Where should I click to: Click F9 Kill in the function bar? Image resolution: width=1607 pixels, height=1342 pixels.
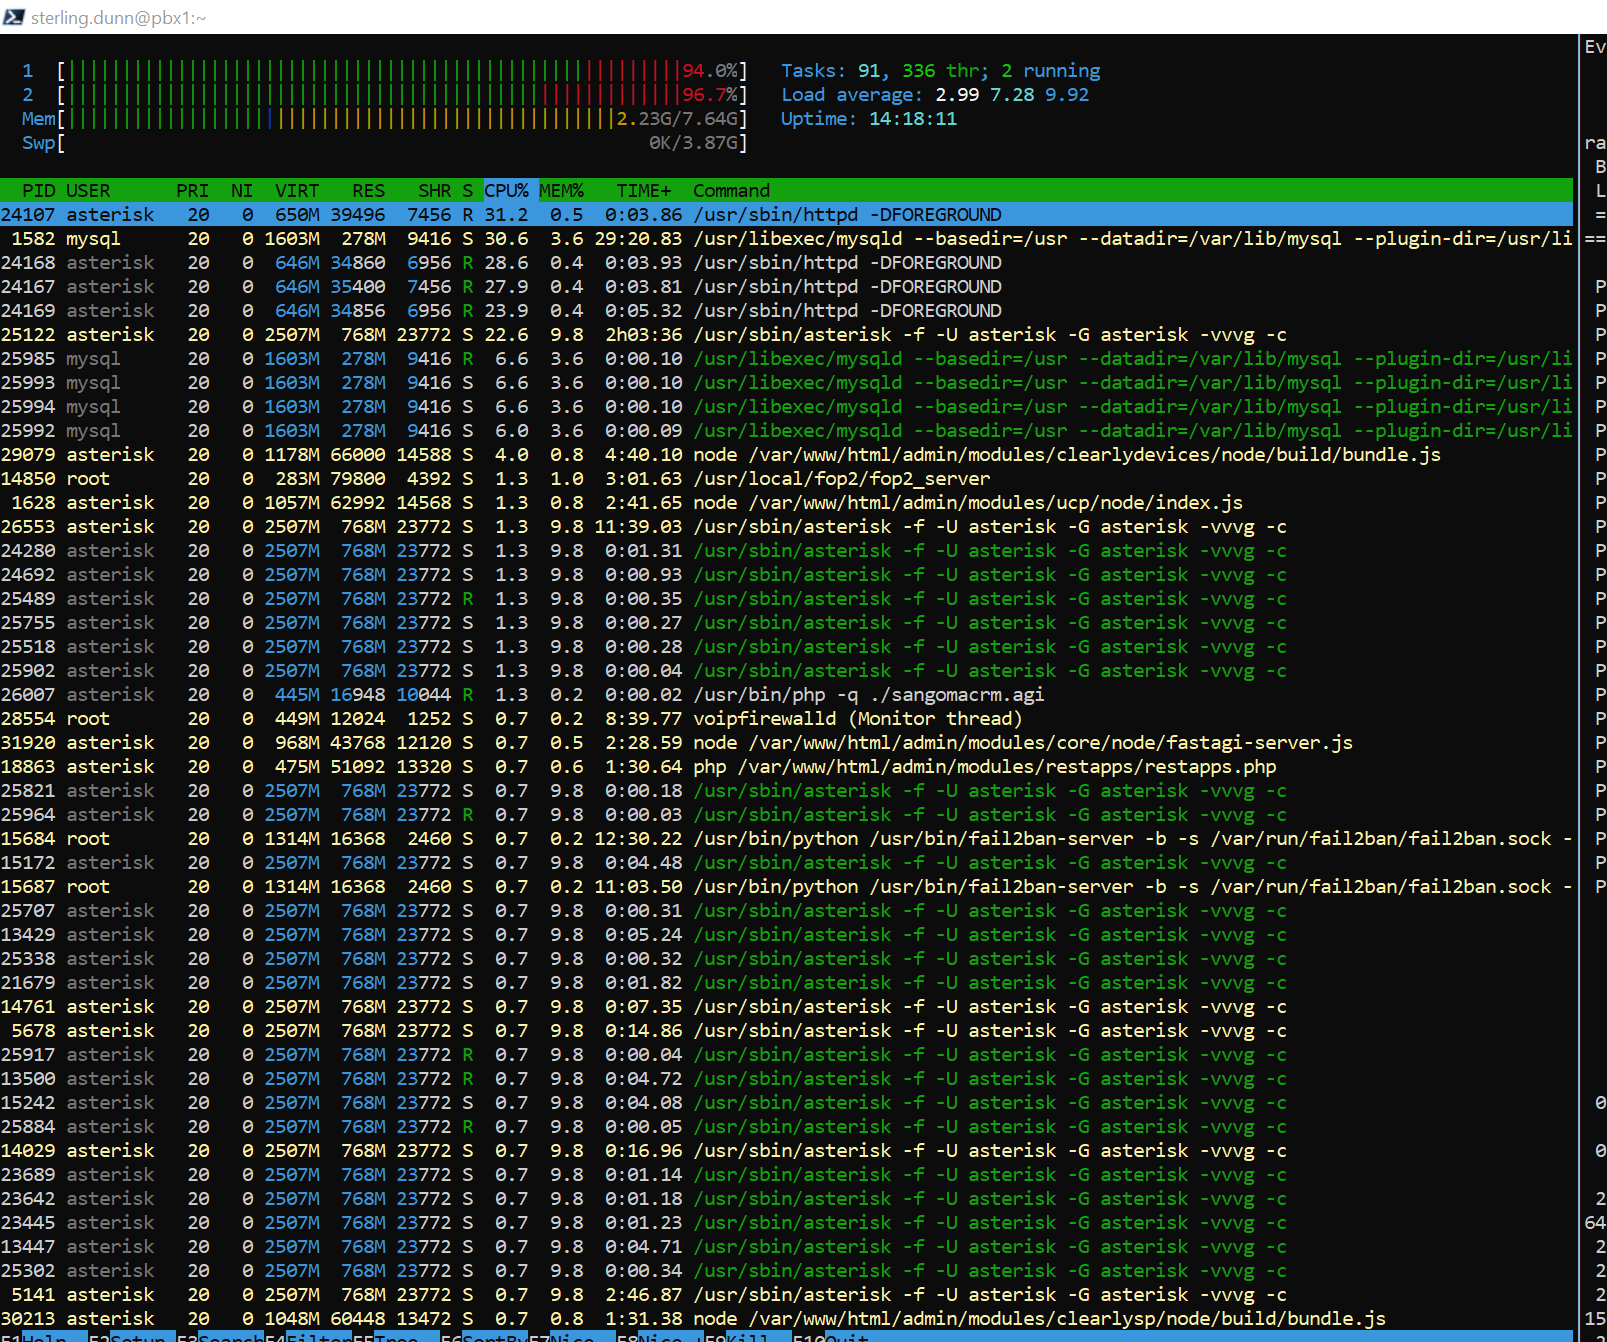click(748, 1337)
